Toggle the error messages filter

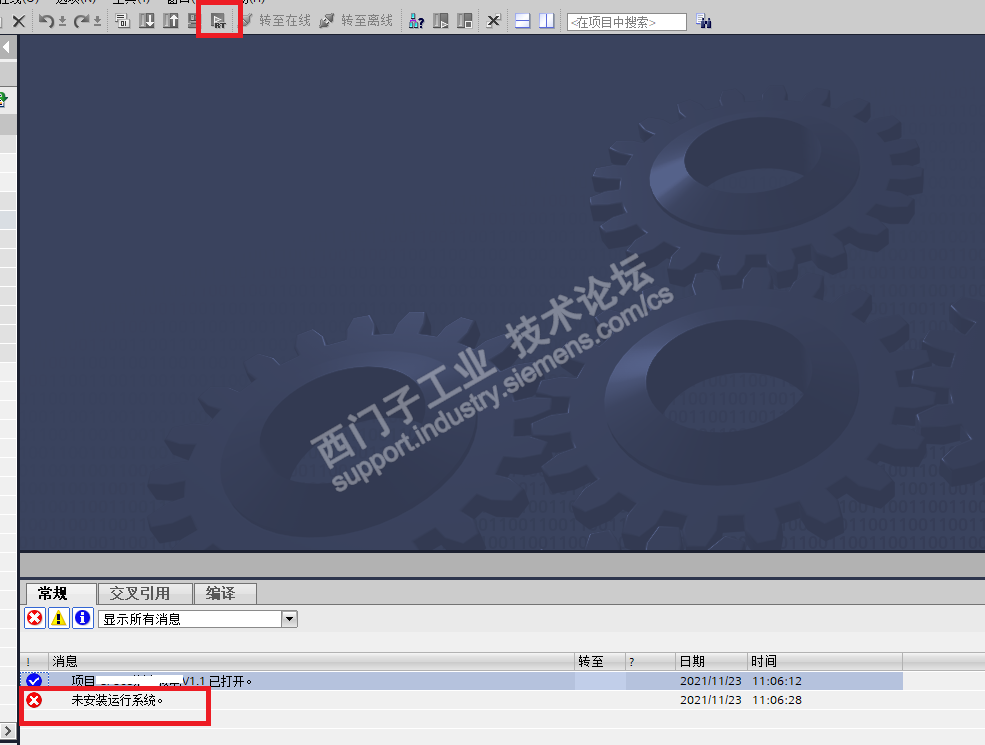click(x=35, y=618)
